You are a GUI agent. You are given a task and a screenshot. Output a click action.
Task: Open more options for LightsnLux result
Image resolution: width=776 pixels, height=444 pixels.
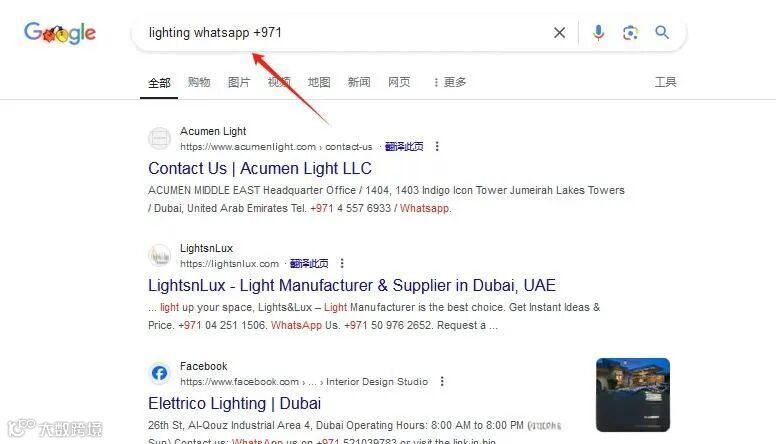pyautogui.click(x=341, y=263)
